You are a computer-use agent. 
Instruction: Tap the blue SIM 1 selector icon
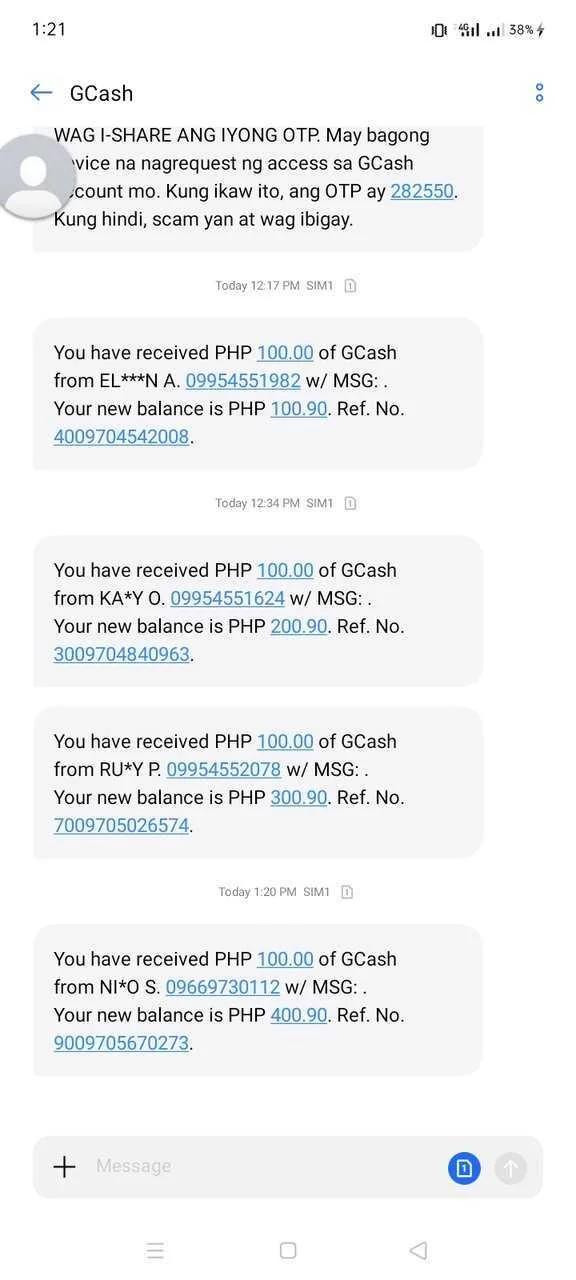[x=464, y=1167]
